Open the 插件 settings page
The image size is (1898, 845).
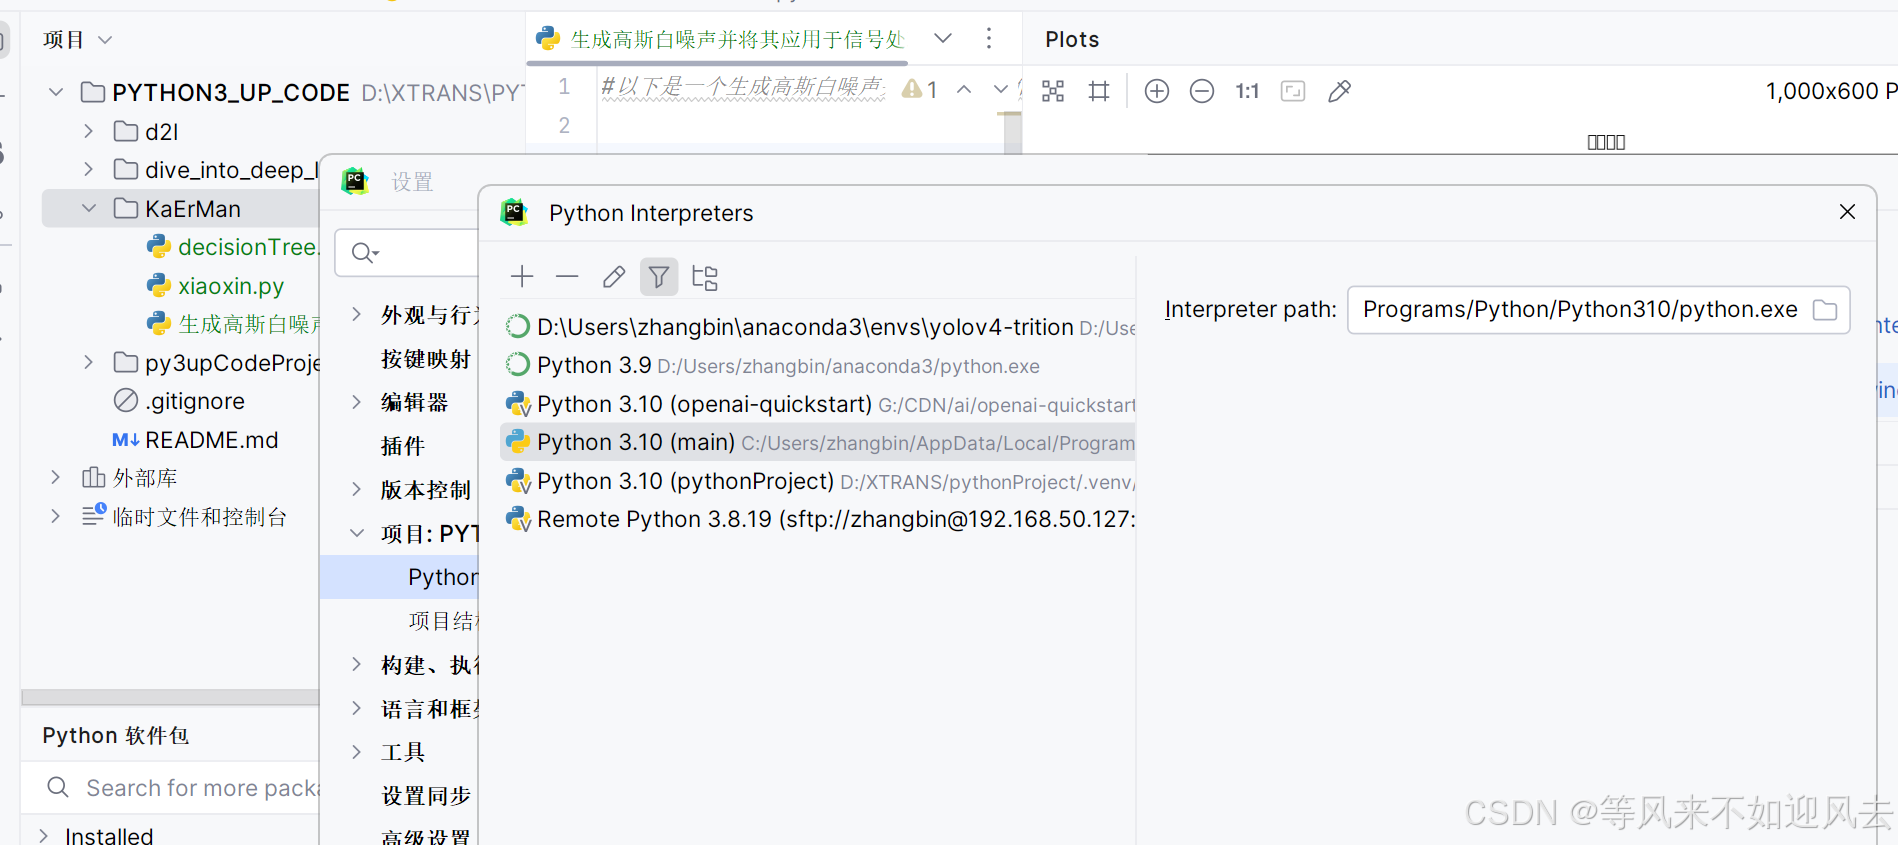(x=403, y=446)
